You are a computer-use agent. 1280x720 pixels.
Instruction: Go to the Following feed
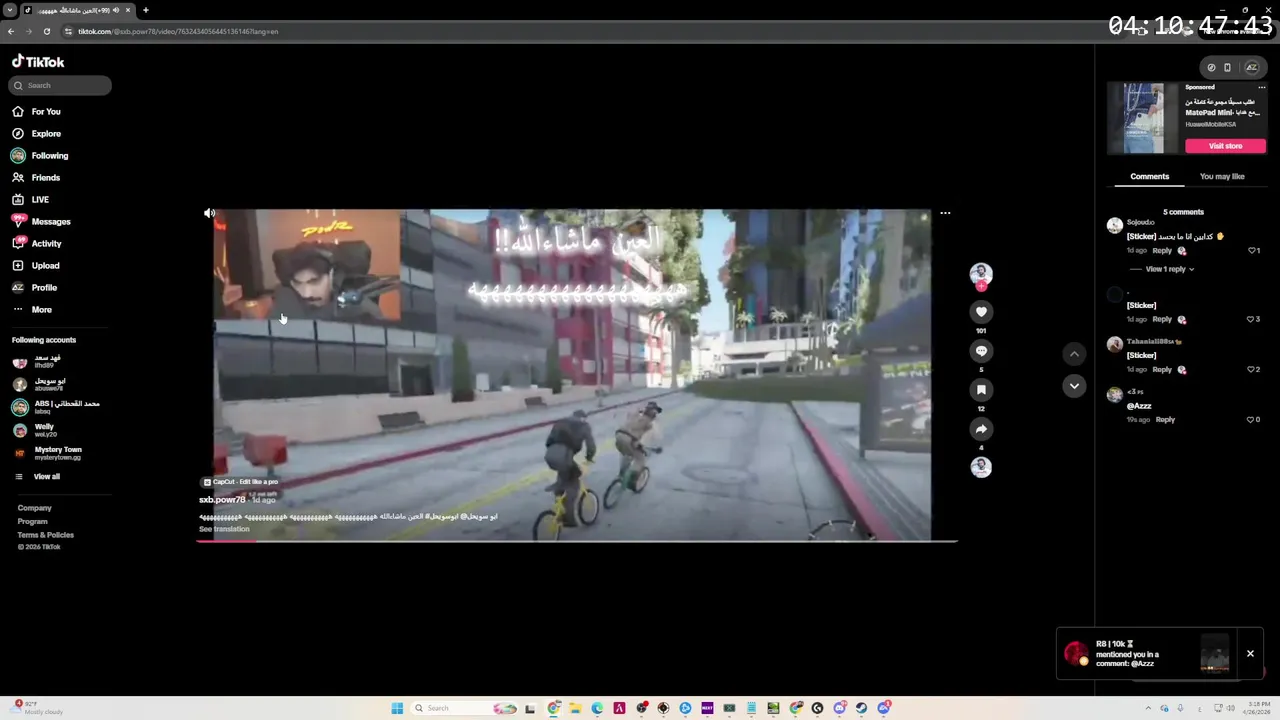click(x=40, y=155)
